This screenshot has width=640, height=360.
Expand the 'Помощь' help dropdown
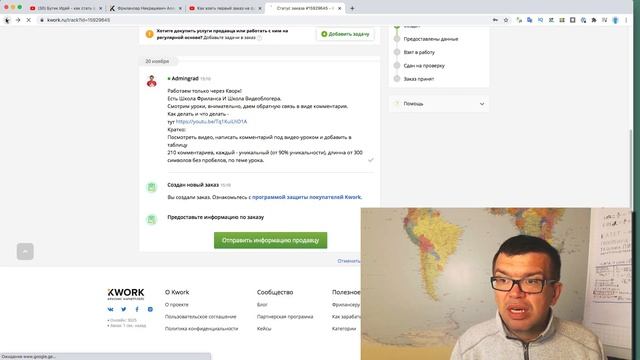439,104
